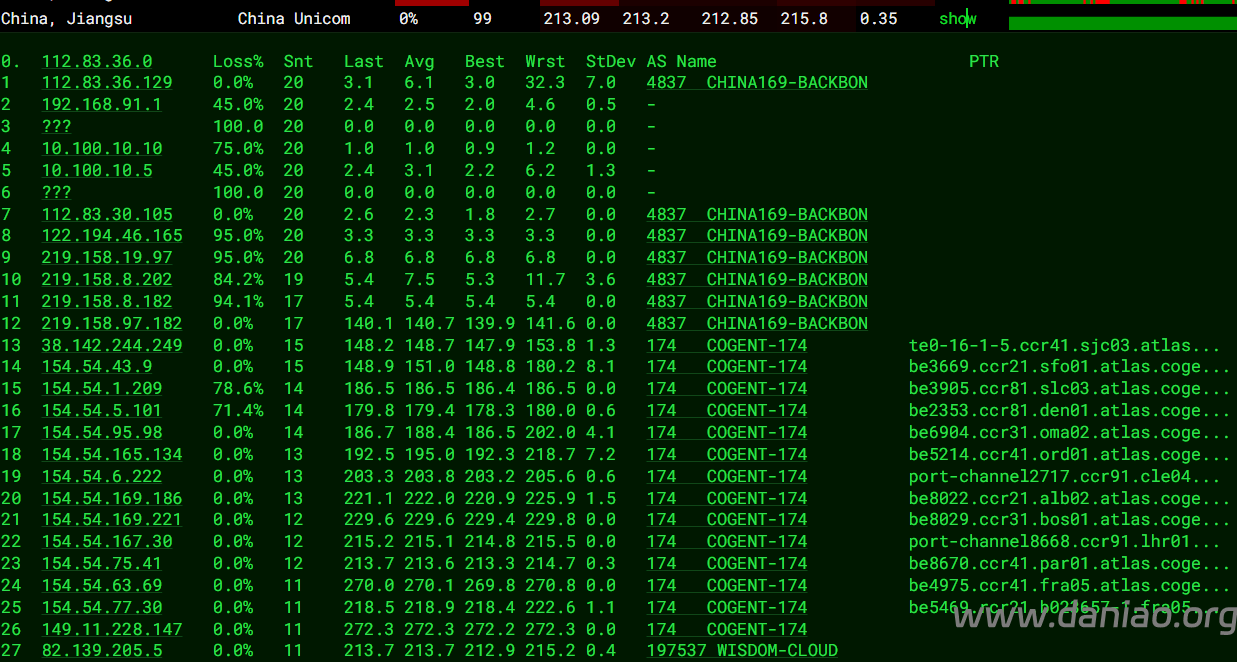Viewport: 1237px width, 662px height.
Task: Select the 10.100.10.10 IP link
Action: click(101, 149)
